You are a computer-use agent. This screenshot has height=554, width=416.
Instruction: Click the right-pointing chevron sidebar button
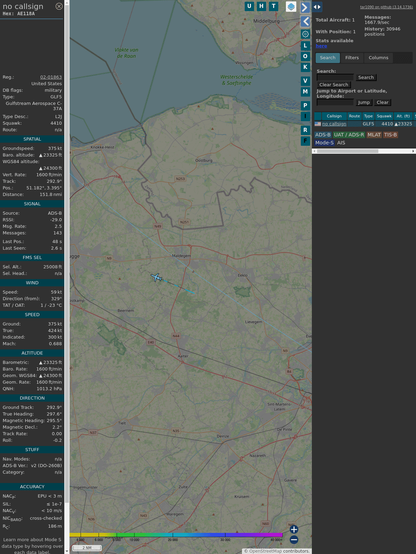[x=305, y=7]
